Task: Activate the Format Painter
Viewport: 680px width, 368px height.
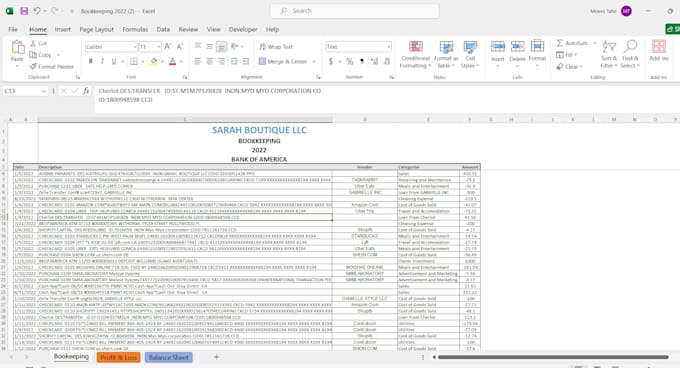Action: pos(52,67)
